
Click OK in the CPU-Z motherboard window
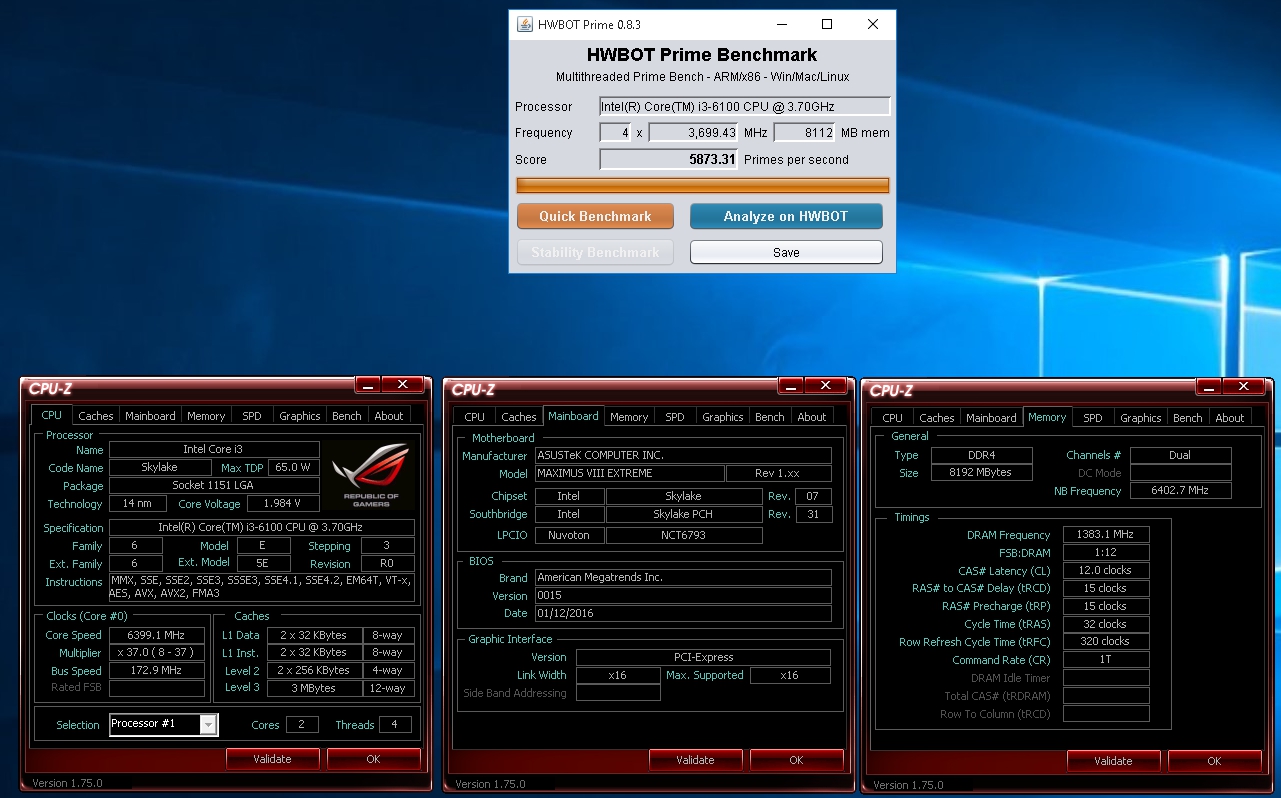(x=796, y=760)
